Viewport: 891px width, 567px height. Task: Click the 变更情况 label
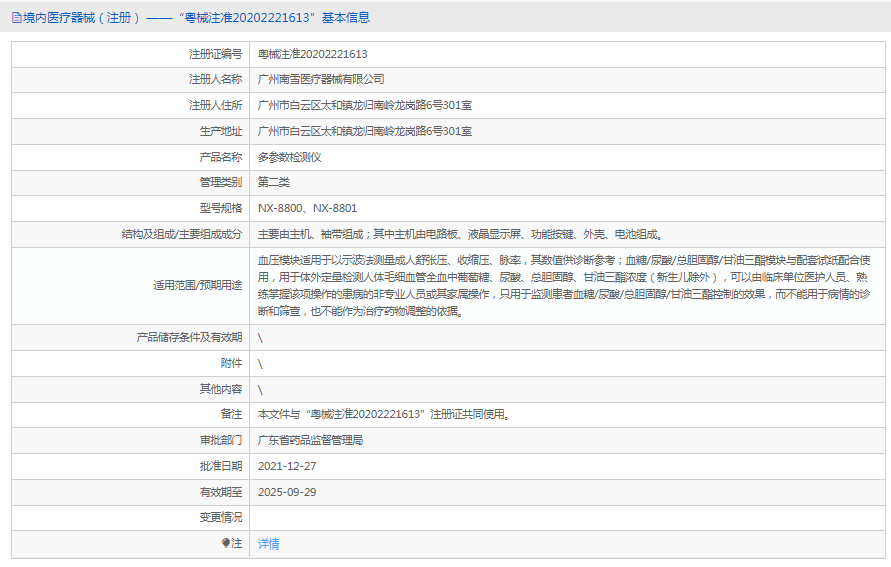coord(221,518)
